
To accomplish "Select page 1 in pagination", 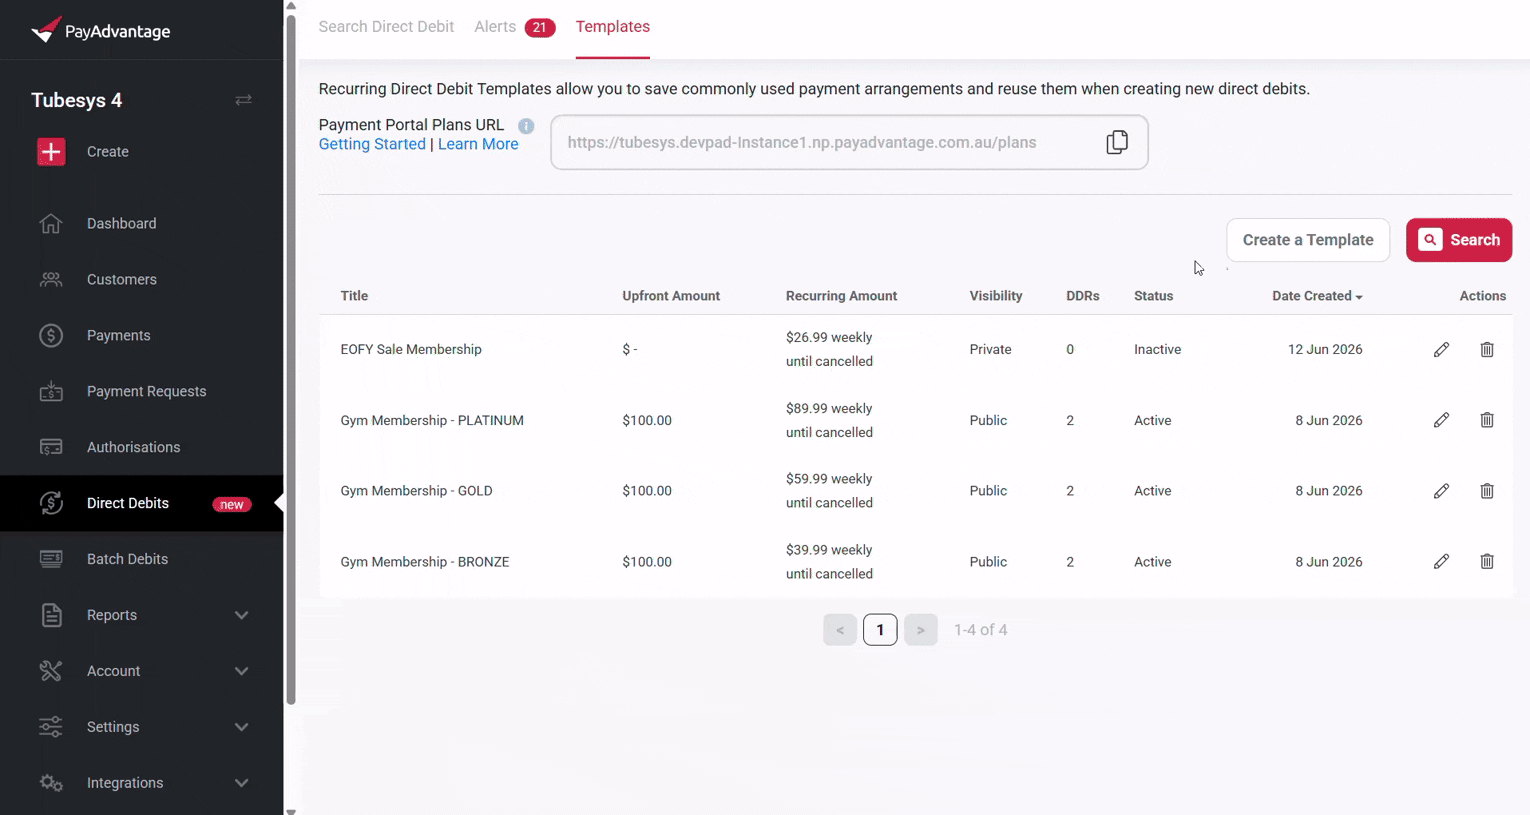I will (880, 630).
